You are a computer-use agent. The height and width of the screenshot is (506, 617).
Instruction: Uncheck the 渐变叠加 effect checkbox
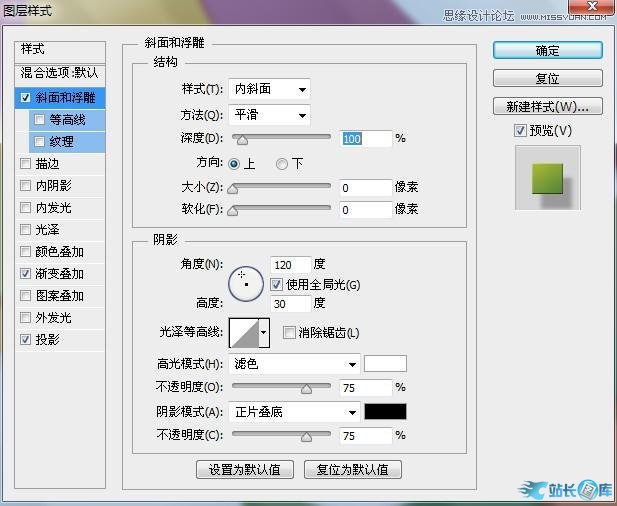click(x=25, y=274)
